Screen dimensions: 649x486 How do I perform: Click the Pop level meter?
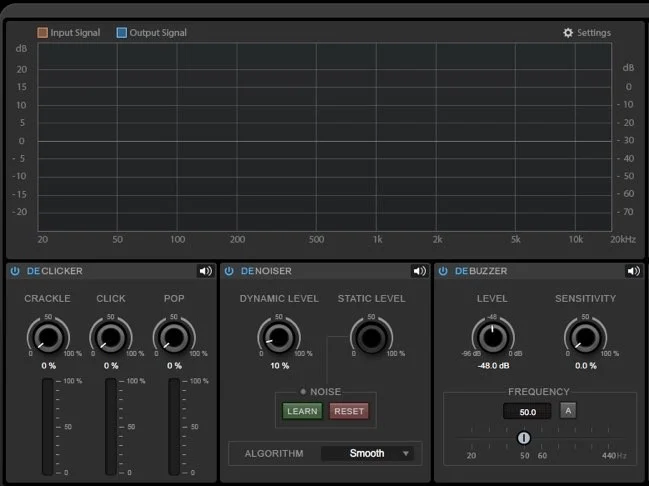point(174,426)
